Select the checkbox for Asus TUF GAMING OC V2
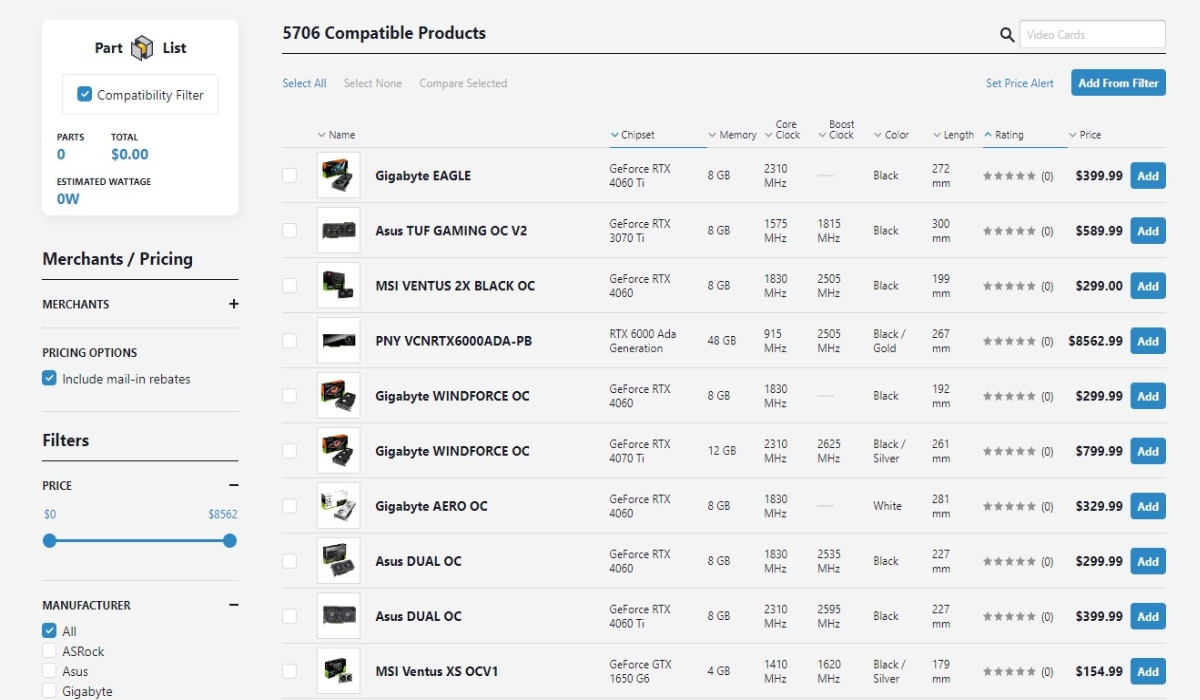 tap(290, 230)
